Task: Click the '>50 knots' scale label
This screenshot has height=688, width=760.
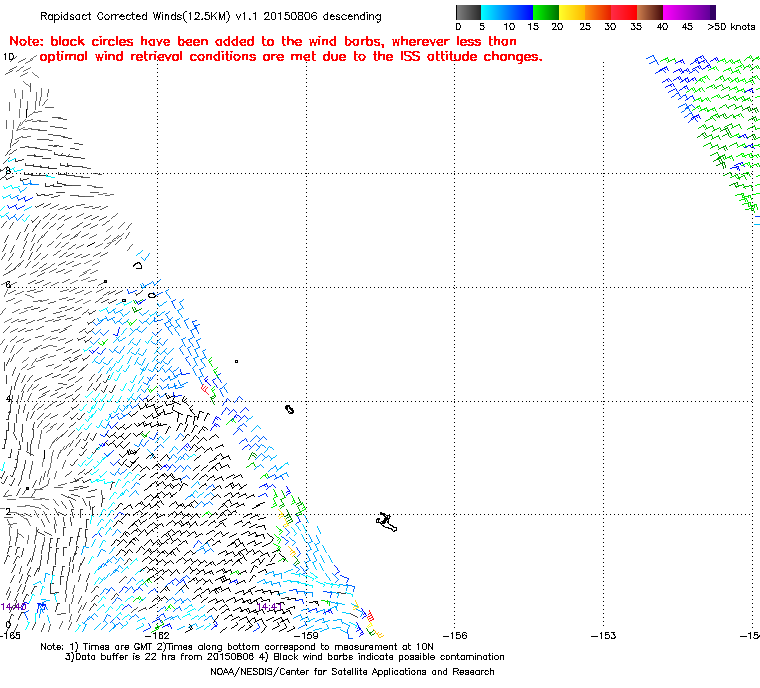Action: tap(731, 27)
